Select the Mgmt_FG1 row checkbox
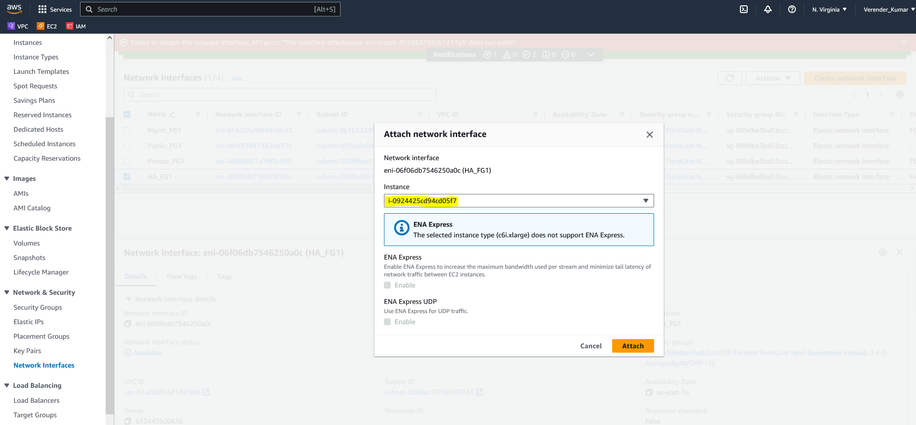The width and height of the screenshot is (916, 425). pyautogui.click(x=127, y=130)
